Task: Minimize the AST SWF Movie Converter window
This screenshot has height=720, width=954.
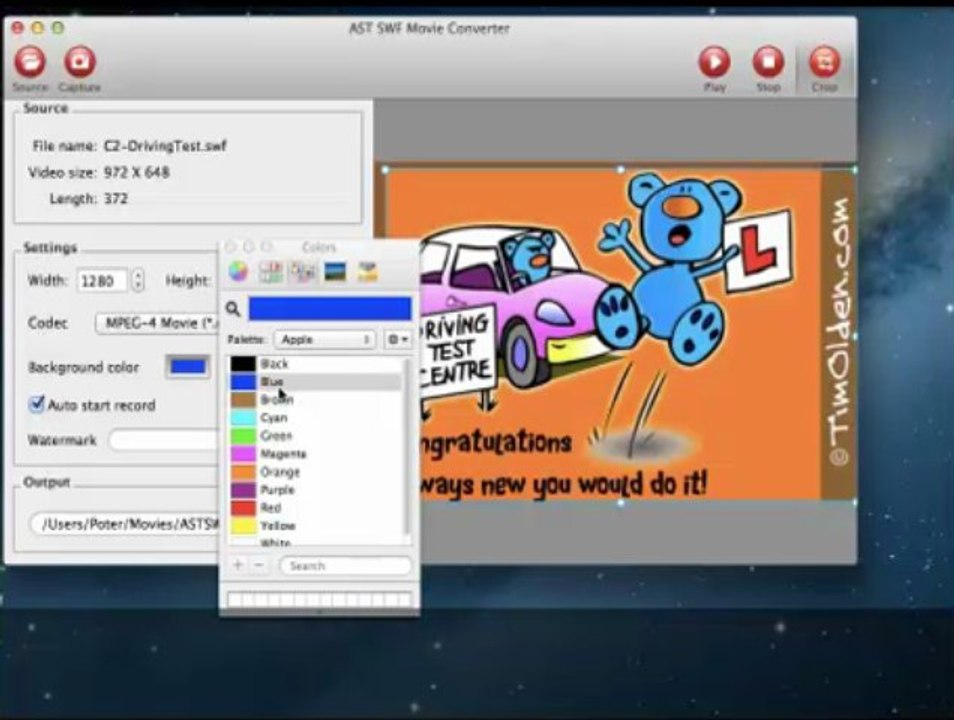Action: pyautogui.click(x=38, y=28)
